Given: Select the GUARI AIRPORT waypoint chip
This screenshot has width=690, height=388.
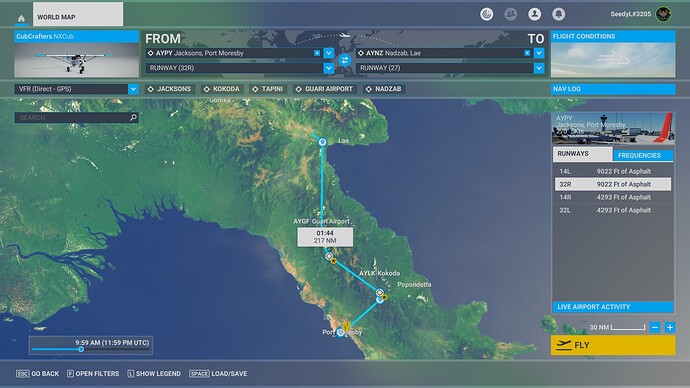Looking at the screenshot, I should [324, 89].
